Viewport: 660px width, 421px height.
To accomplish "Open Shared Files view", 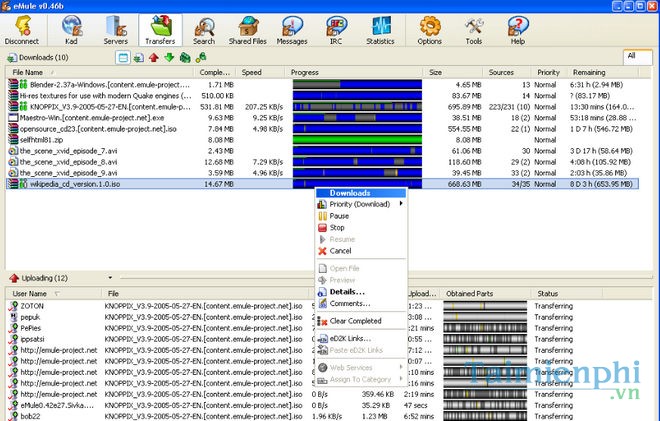I will (x=248, y=30).
